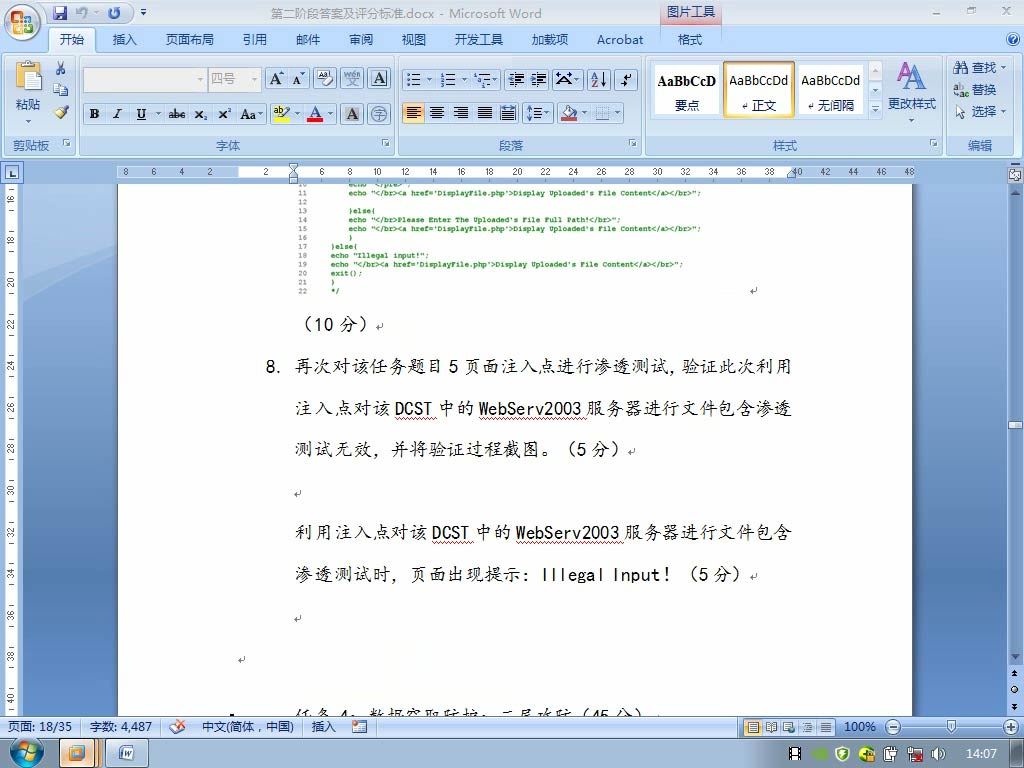The height and width of the screenshot is (768, 1024).
Task: Open highlight color picker arrow
Action: pyautogui.click(x=298, y=114)
